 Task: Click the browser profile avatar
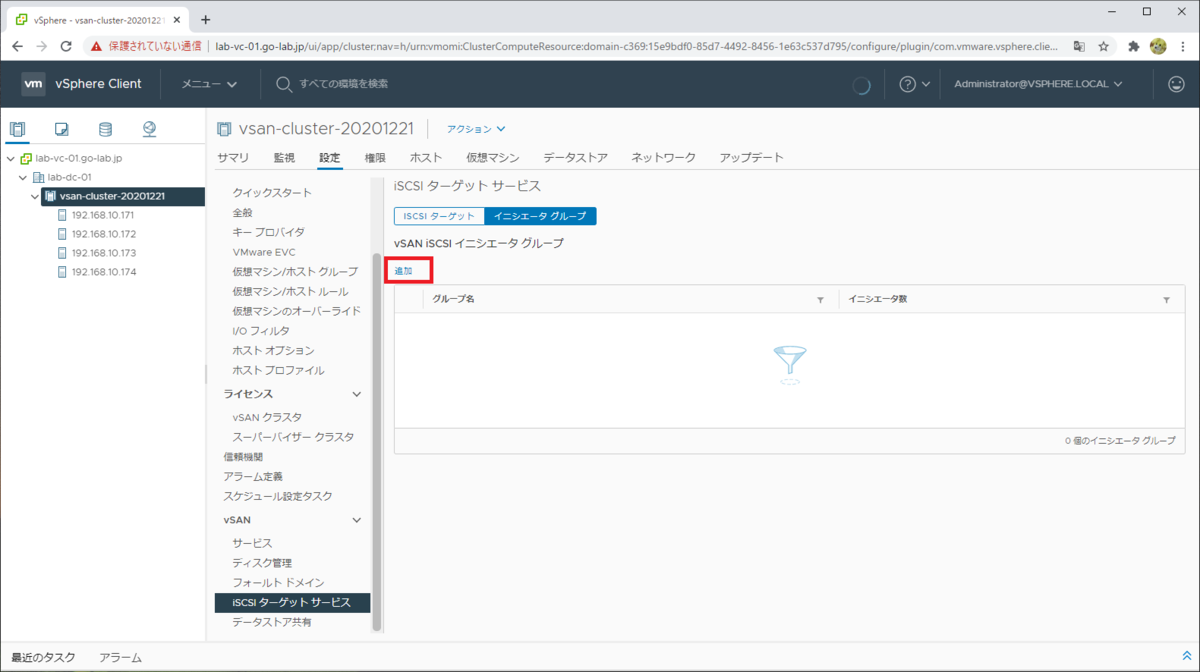[x=1158, y=46]
